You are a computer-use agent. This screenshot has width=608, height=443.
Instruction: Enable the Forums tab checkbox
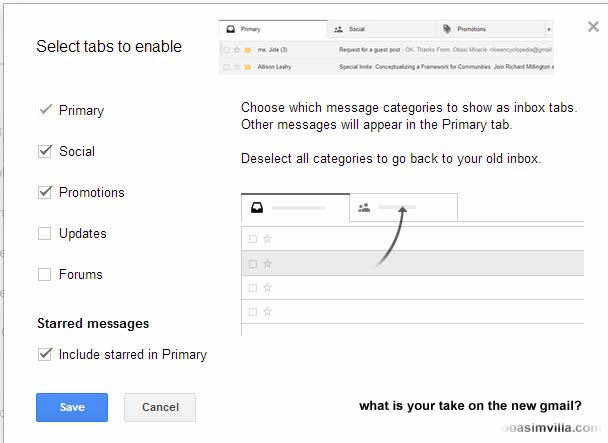44,274
